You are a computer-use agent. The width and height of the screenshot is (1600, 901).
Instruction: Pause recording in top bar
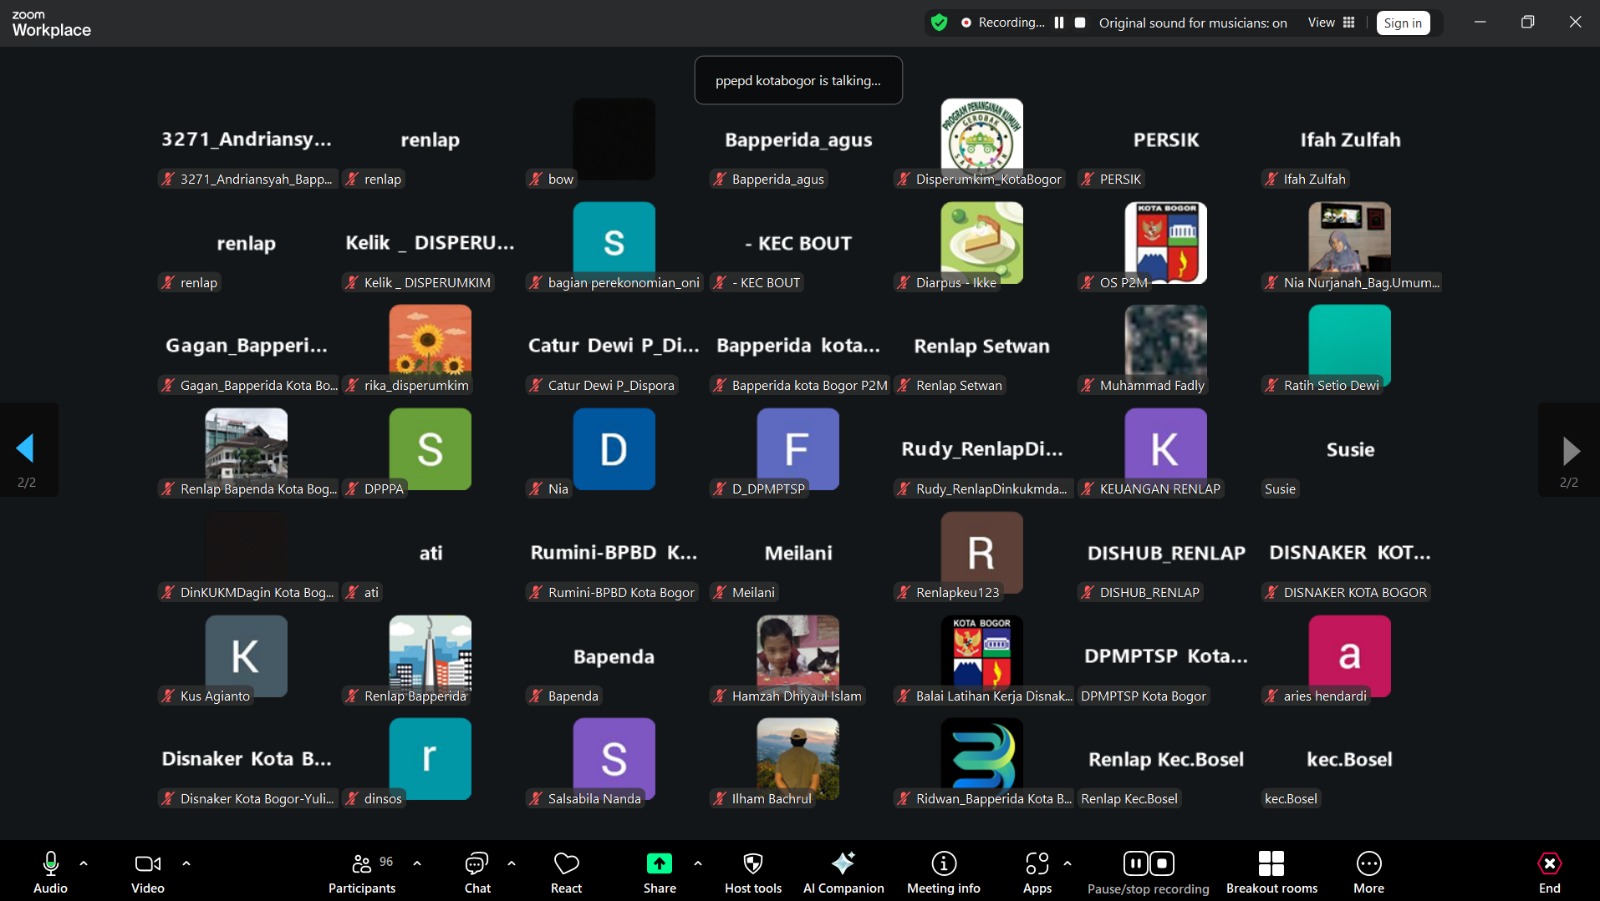click(1059, 23)
